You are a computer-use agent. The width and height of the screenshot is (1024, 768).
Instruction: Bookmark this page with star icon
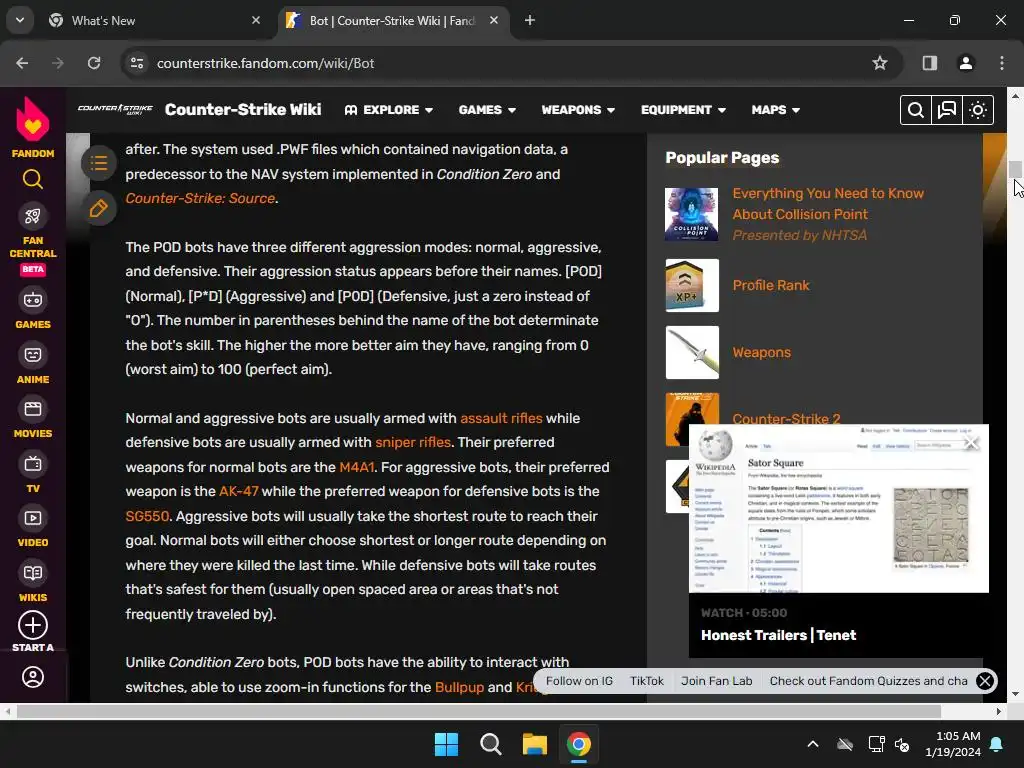click(x=880, y=63)
